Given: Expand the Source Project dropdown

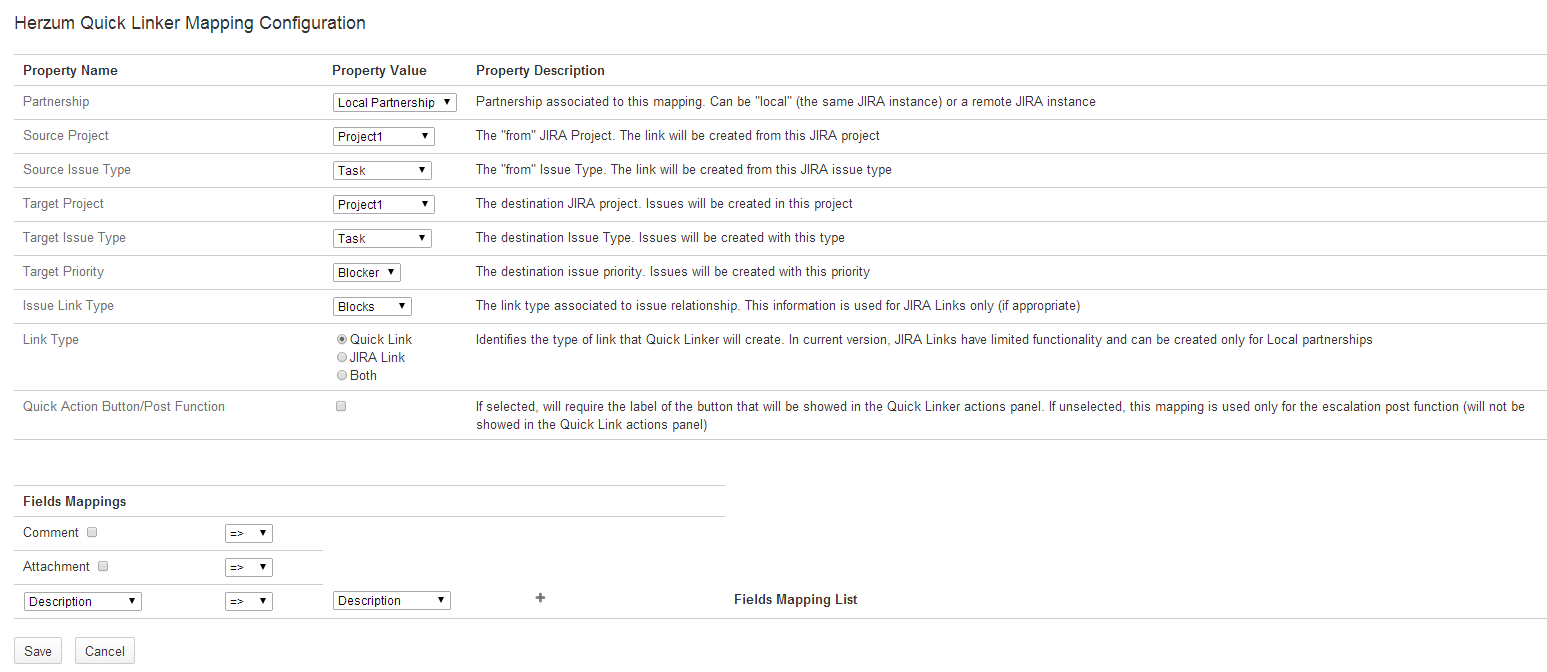Looking at the screenshot, I should (x=383, y=136).
